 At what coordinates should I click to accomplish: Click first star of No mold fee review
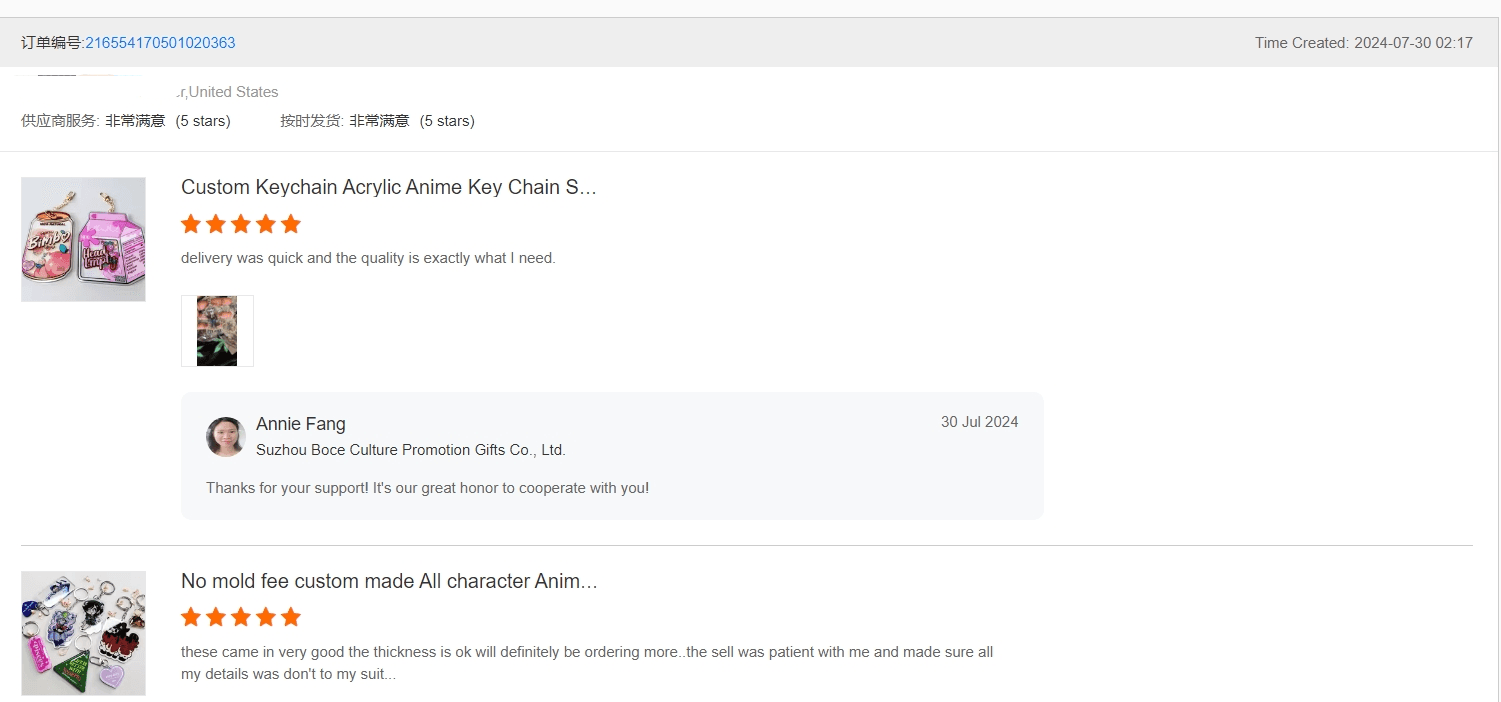[x=191, y=617]
